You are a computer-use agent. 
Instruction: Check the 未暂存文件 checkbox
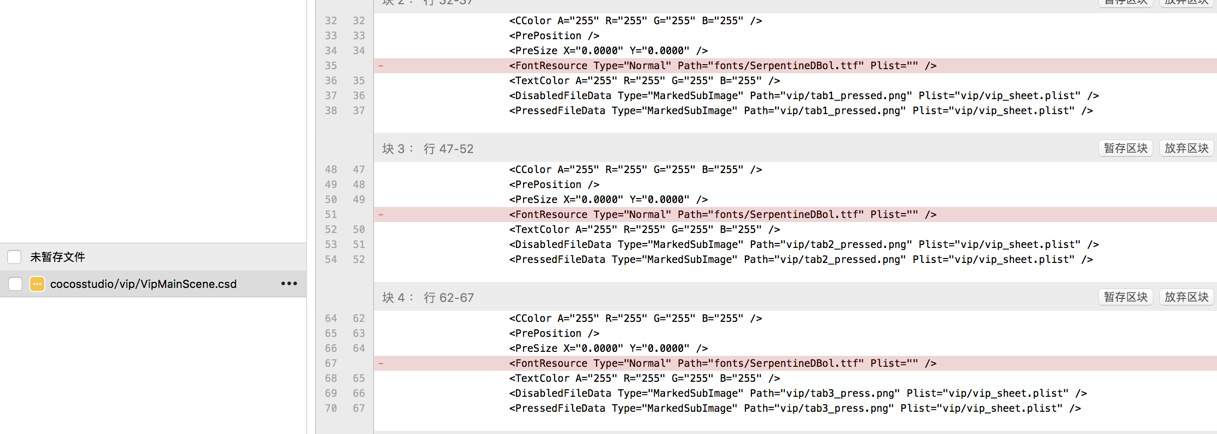point(15,257)
